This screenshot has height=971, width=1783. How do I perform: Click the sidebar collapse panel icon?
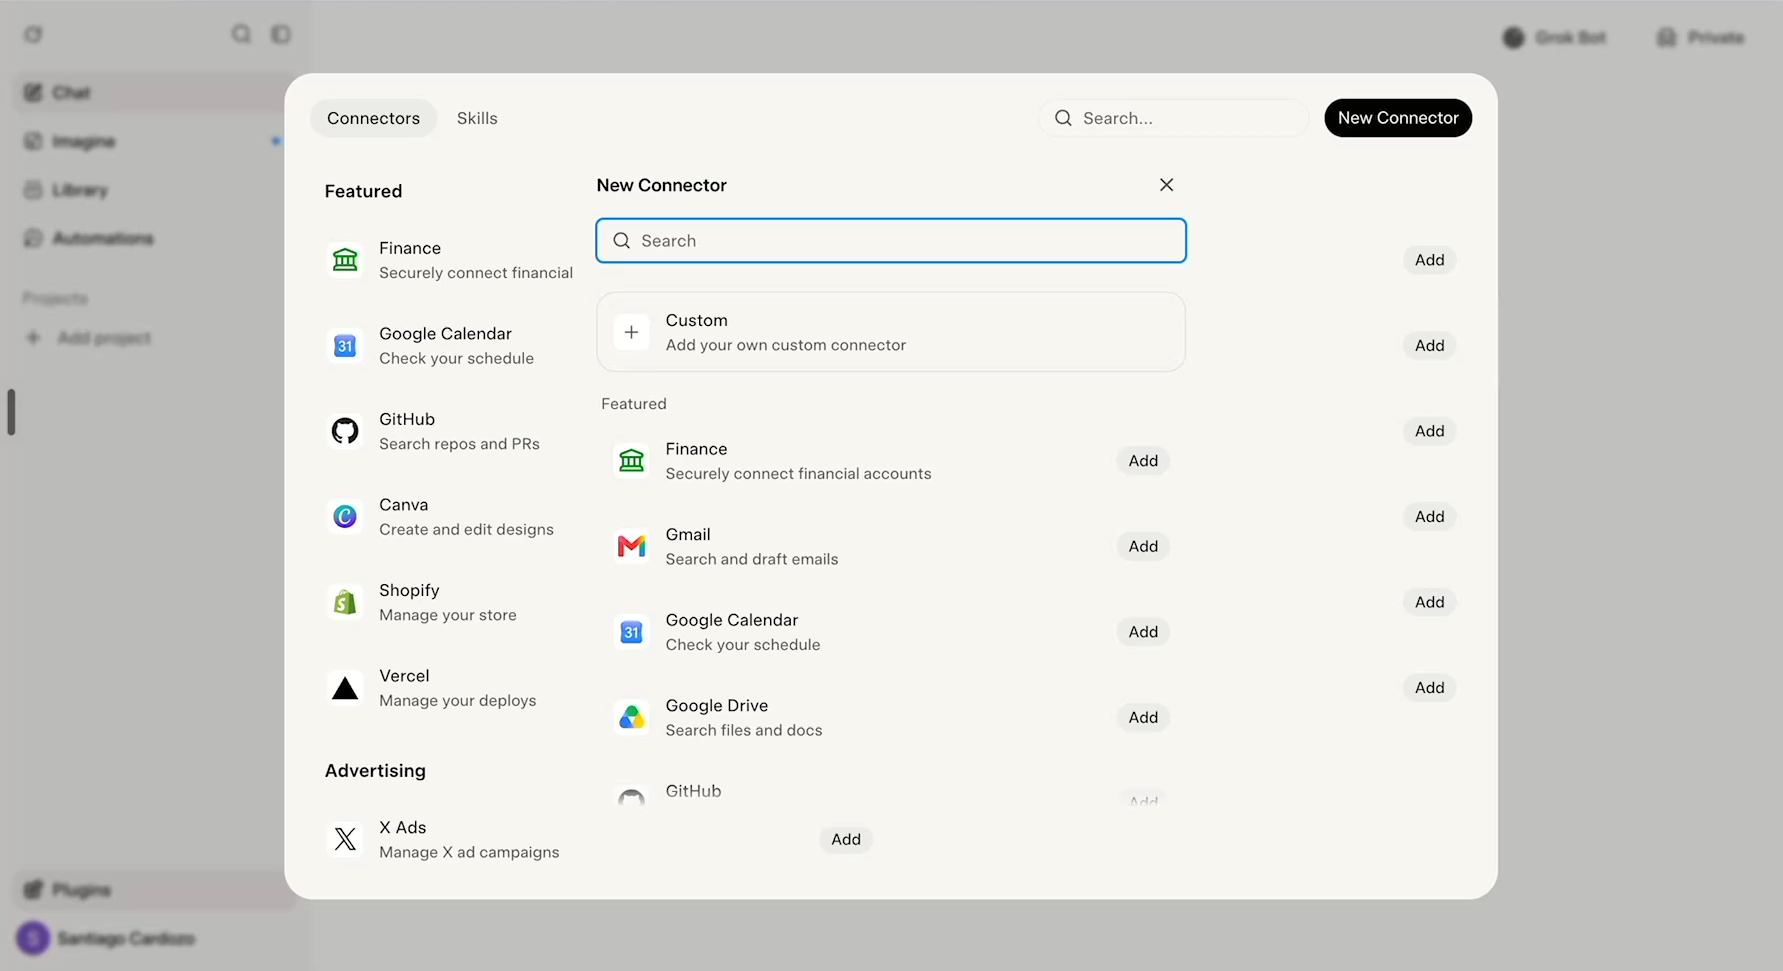pyautogui.click(x=281, y=34)
